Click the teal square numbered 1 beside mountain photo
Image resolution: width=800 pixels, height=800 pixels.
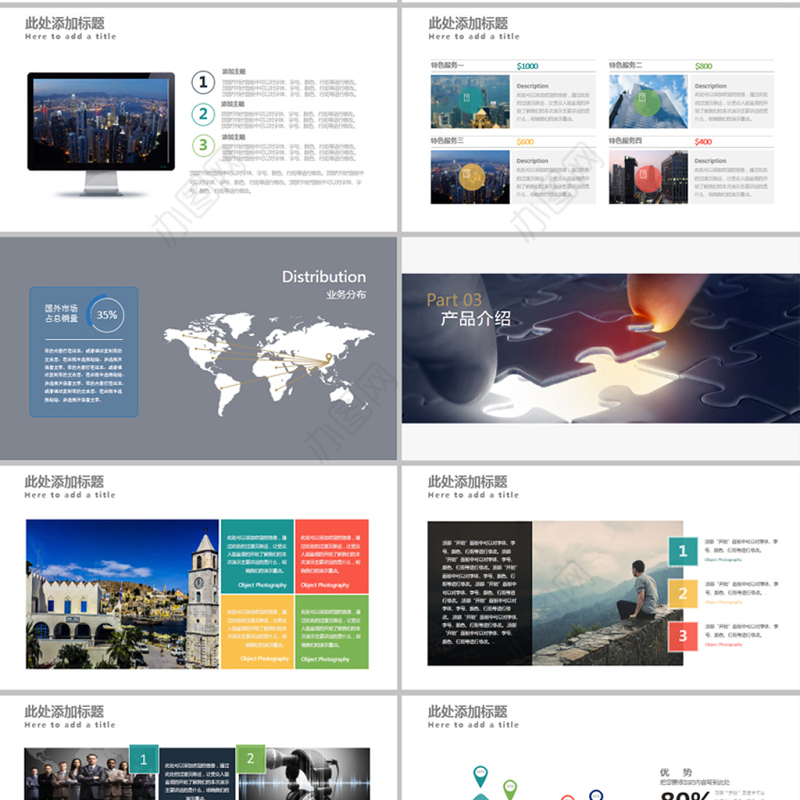pos(683,550)
